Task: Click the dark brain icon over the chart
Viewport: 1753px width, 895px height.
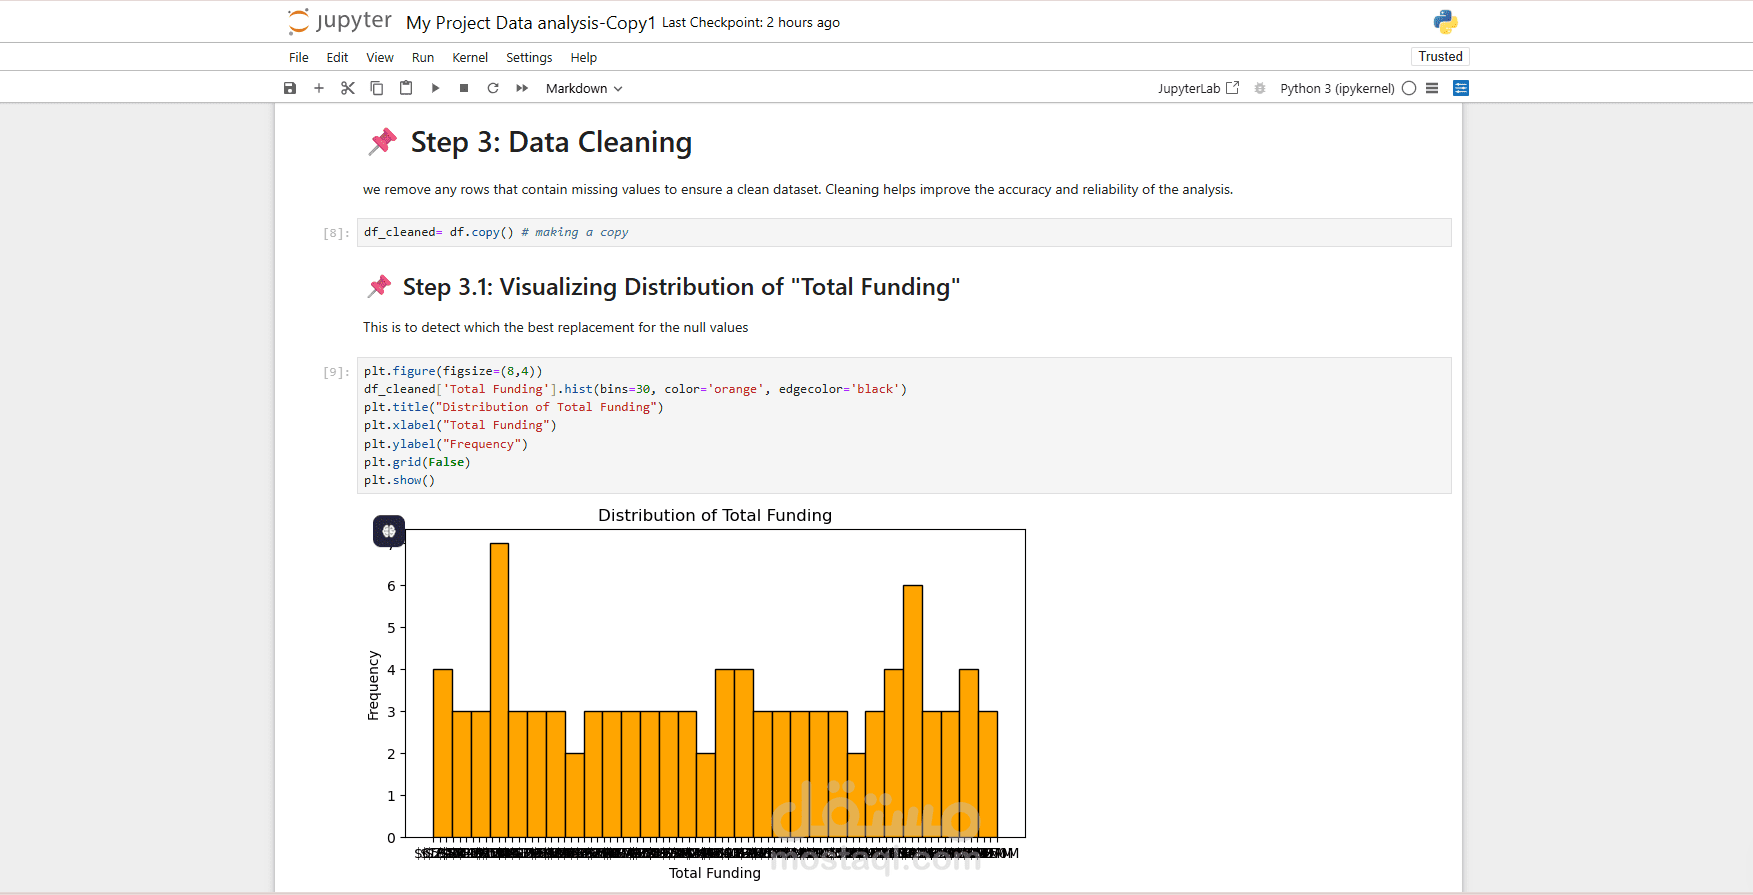Action: pos(389,531)
